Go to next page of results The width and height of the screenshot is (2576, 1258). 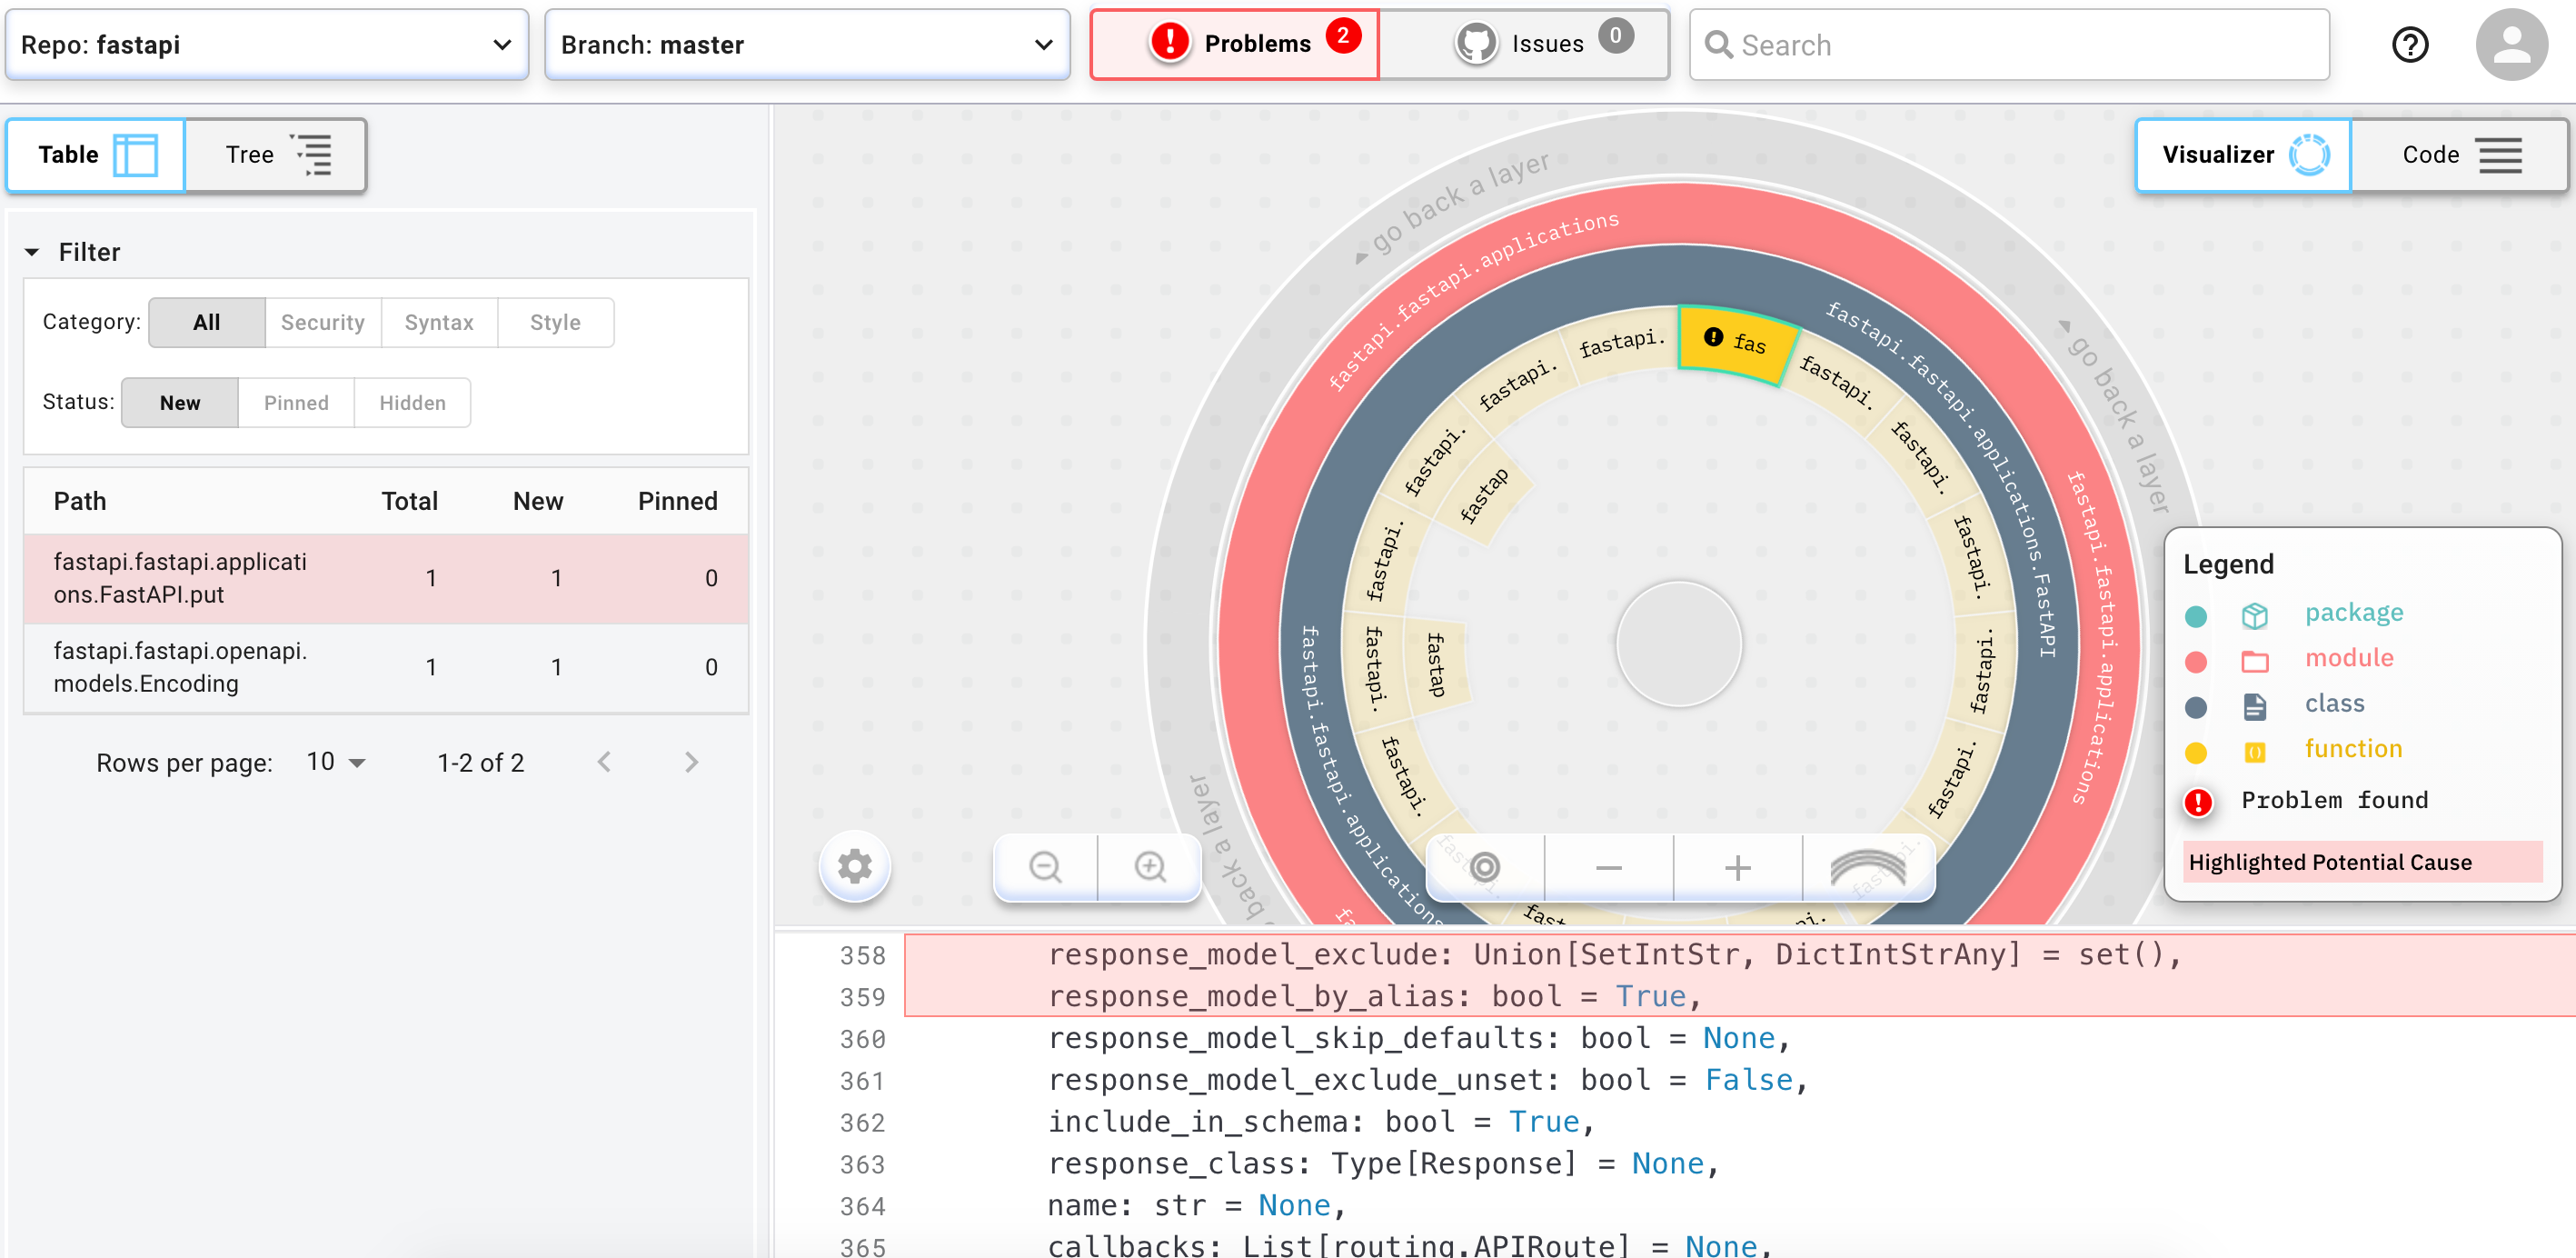click(x=692, y=761)
